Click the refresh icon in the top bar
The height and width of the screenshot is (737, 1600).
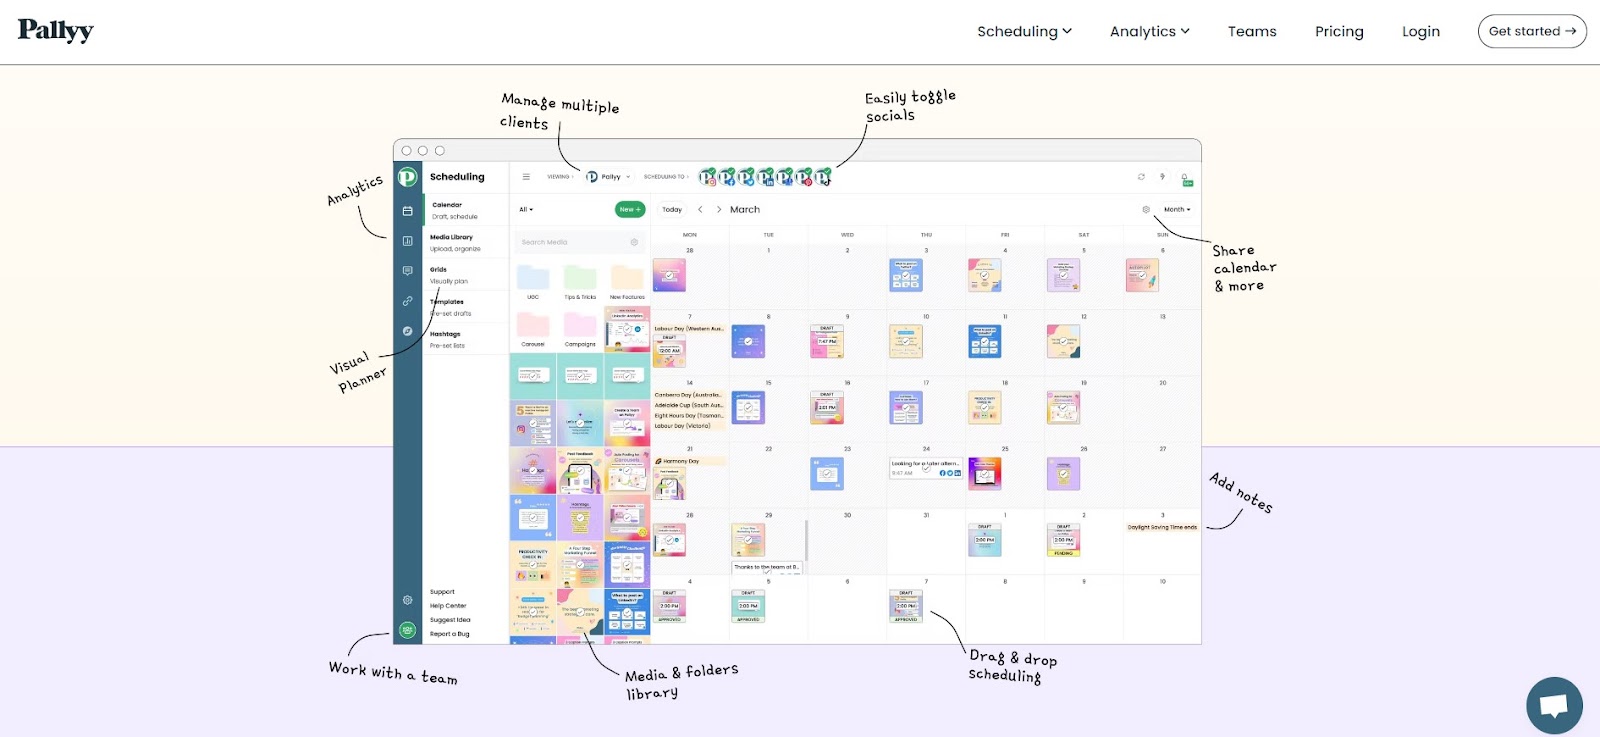click(1141, 177)
